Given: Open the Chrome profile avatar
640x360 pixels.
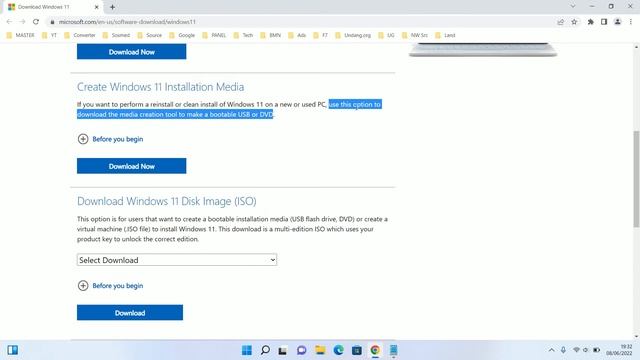Looking at the screenshot, I should pos(618,22).
